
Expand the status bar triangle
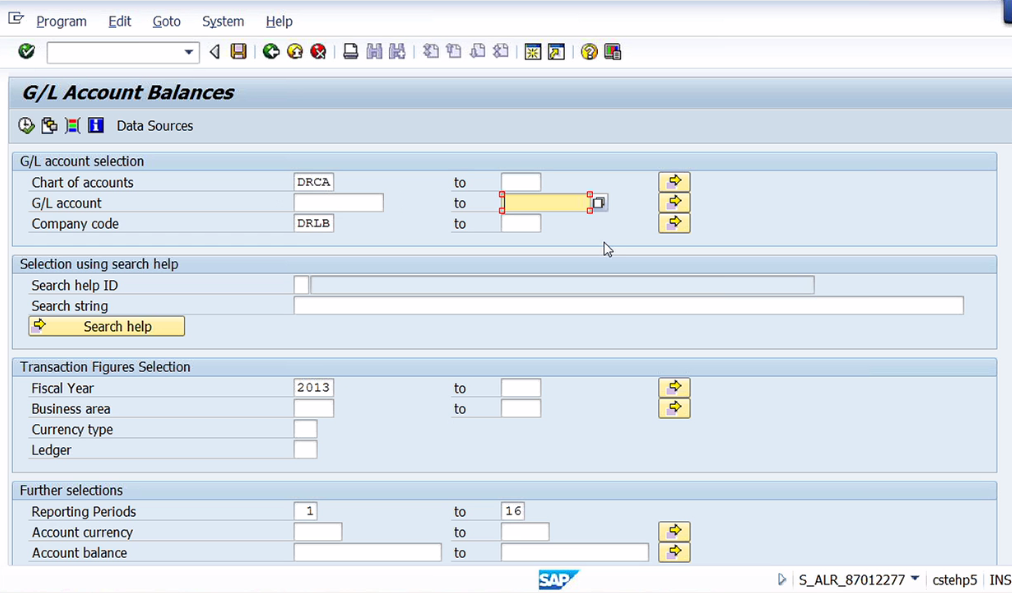(782, 579)
